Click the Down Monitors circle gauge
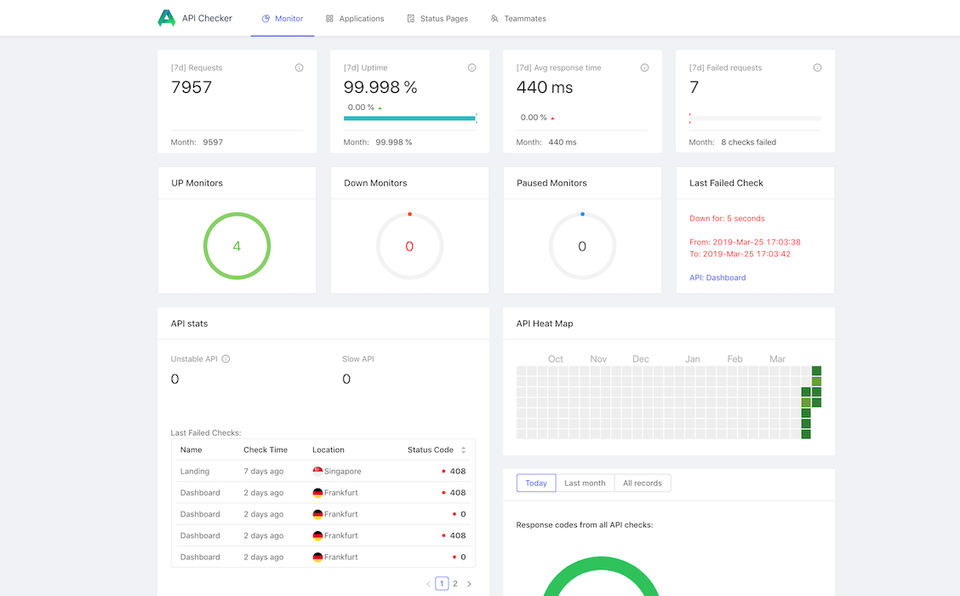Viewport: 960px width, 596px height. coord(410,246)
